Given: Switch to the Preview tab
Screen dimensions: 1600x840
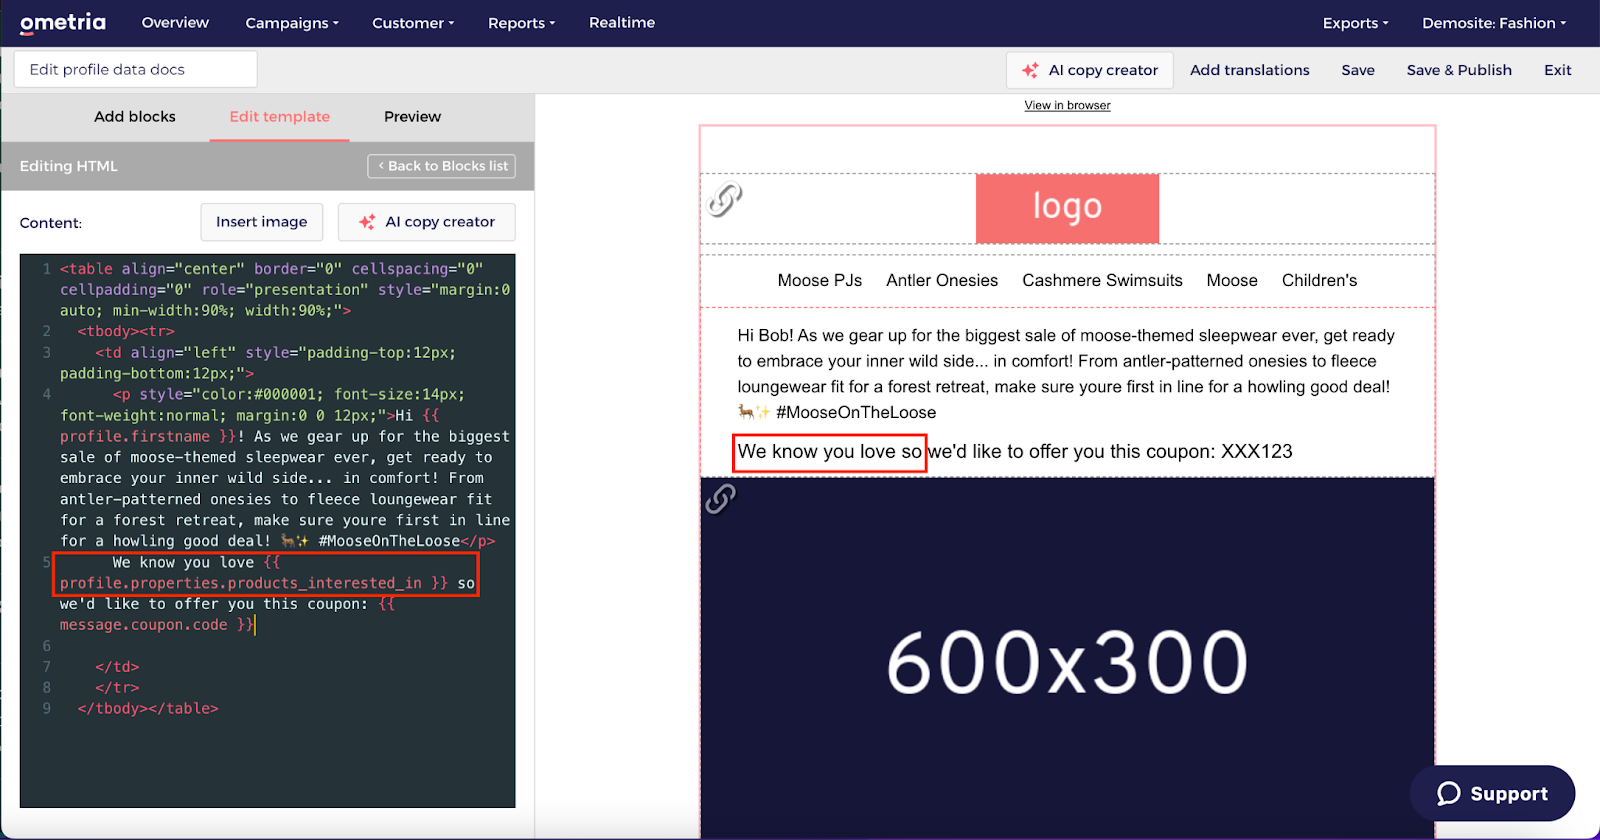Looking at the screenshot, I should click(412, 117).
